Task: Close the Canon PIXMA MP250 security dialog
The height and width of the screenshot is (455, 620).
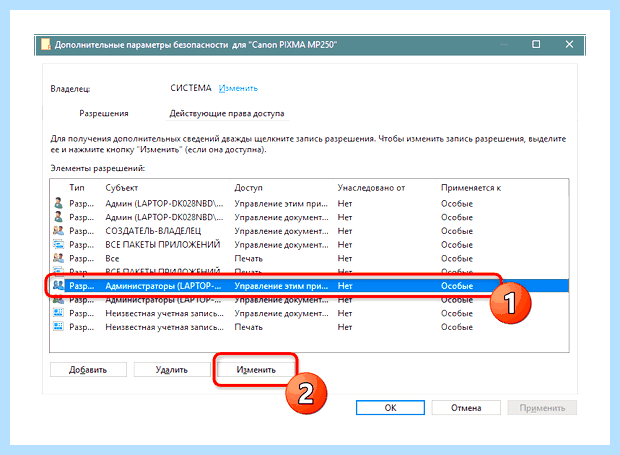Action: 569,44
